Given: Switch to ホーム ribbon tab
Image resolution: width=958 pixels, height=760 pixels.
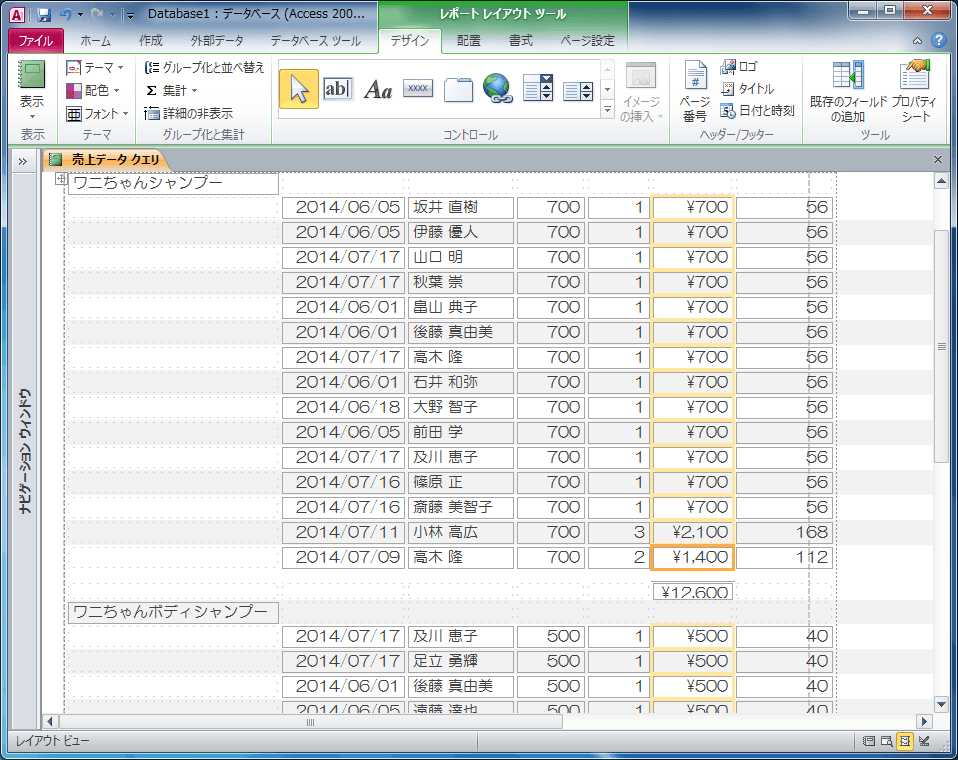Looking at the screenshot, I should pos(96,41).
